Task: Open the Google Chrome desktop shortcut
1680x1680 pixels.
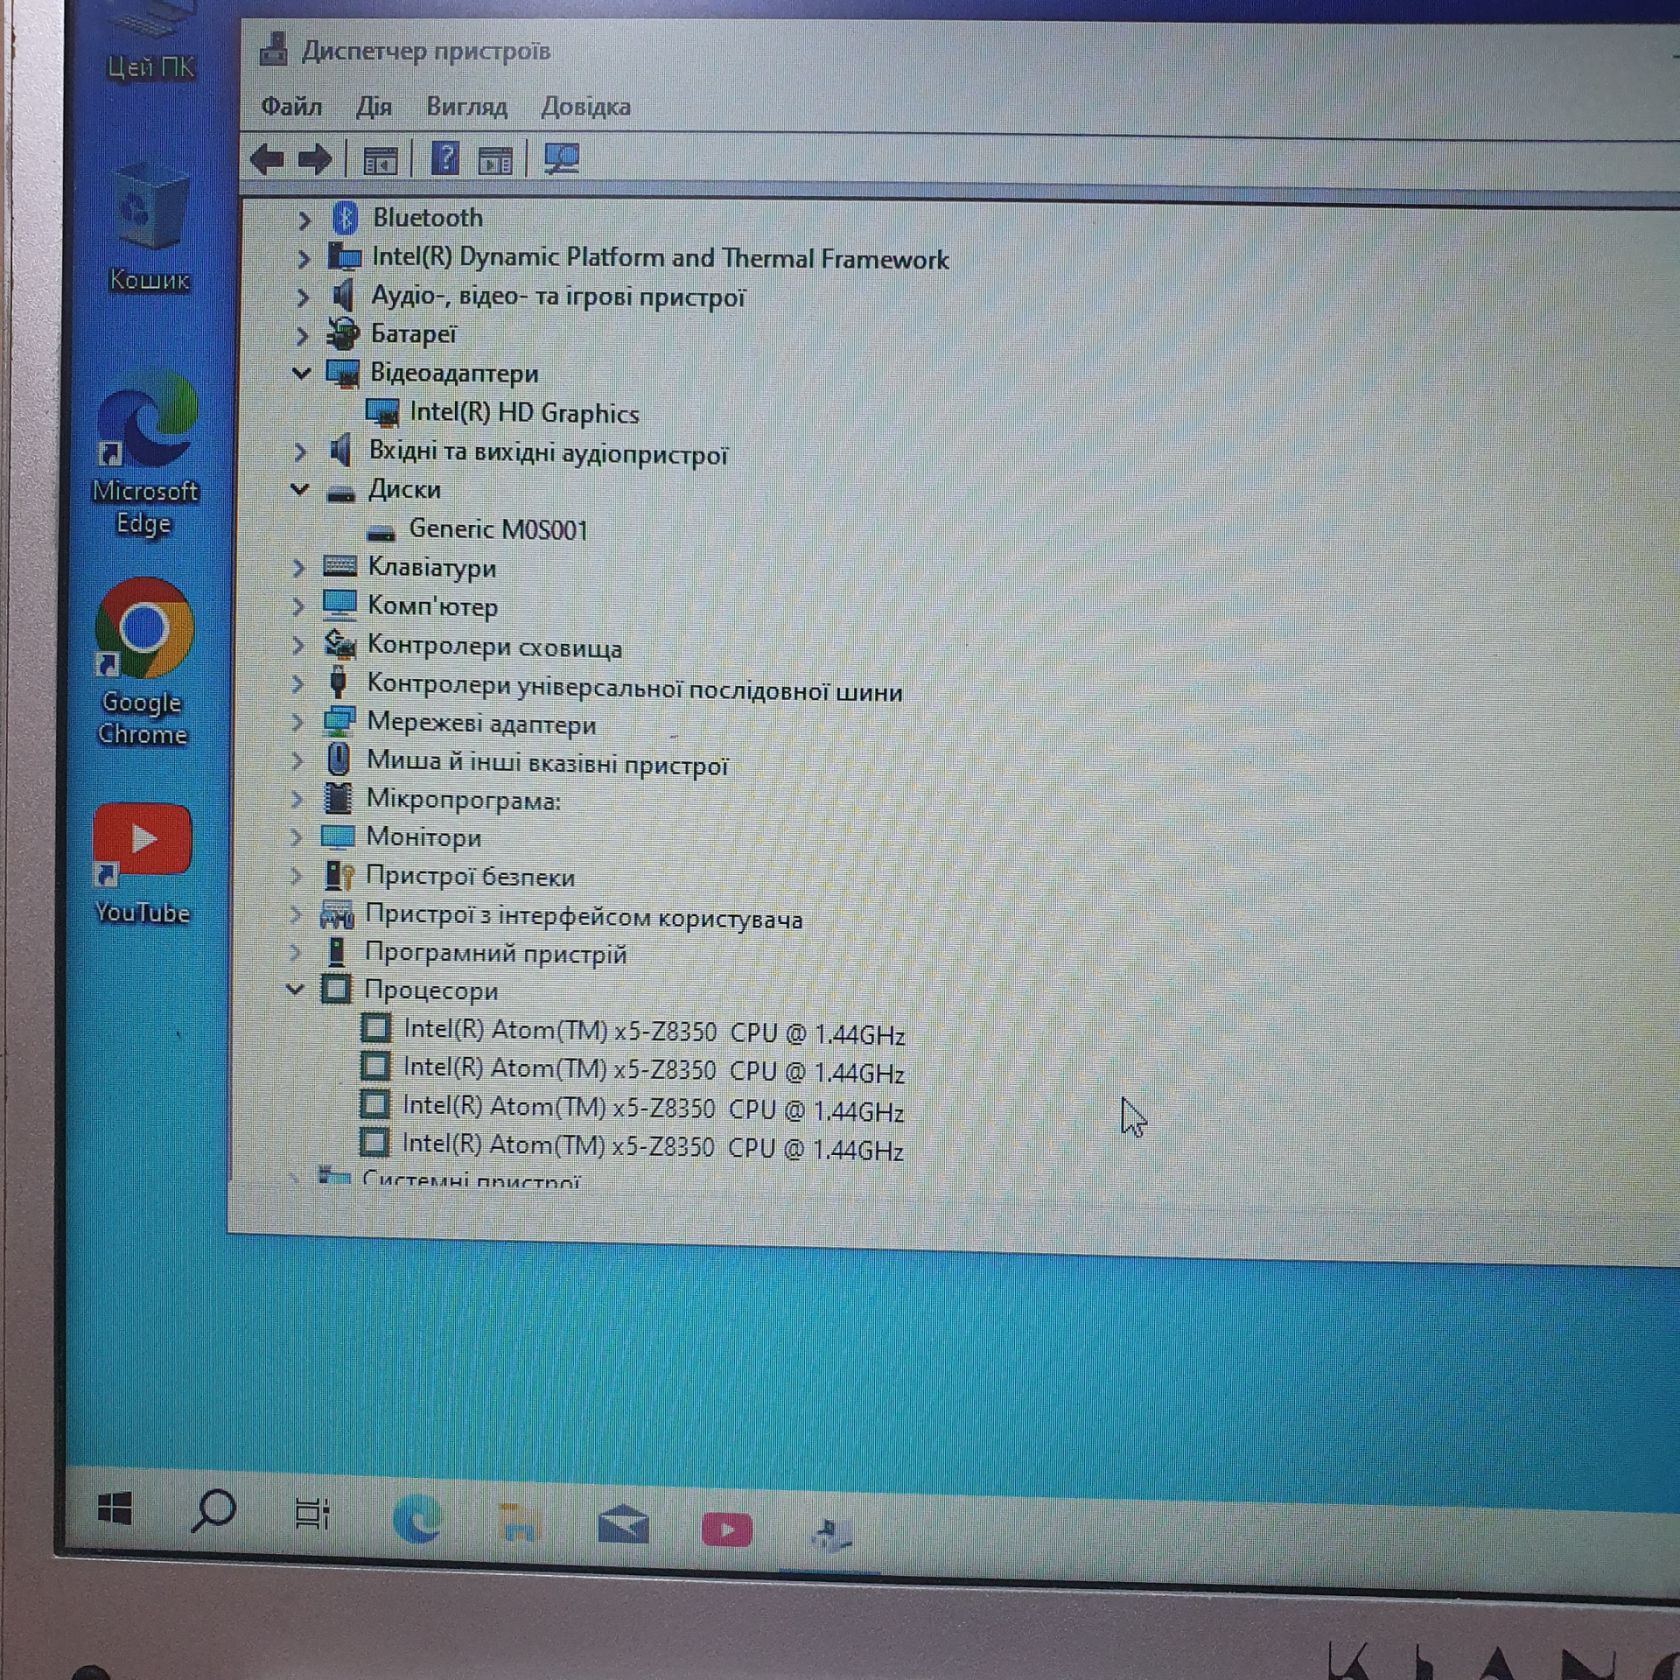Action: (144, 661)
